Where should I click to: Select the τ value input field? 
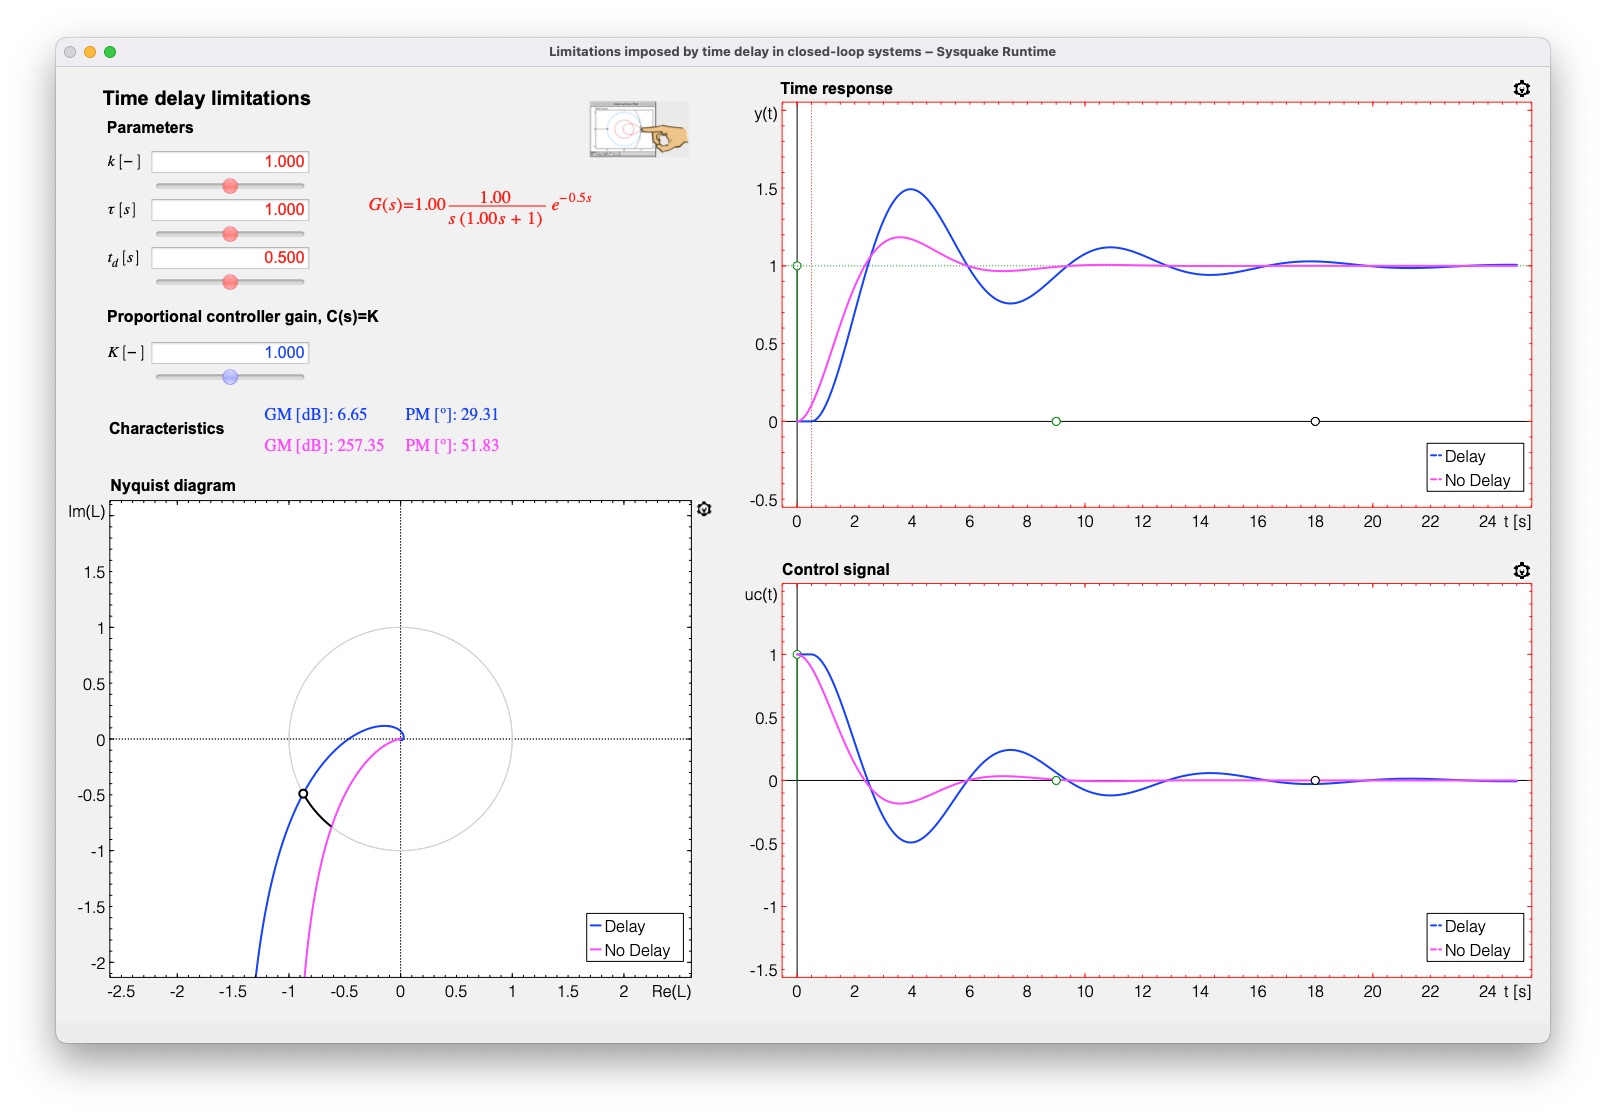point(229,210)
